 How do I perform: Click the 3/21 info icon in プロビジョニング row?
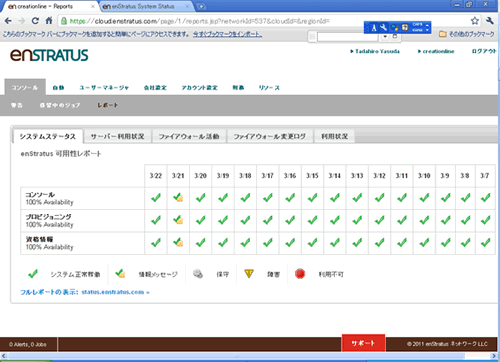178,220
